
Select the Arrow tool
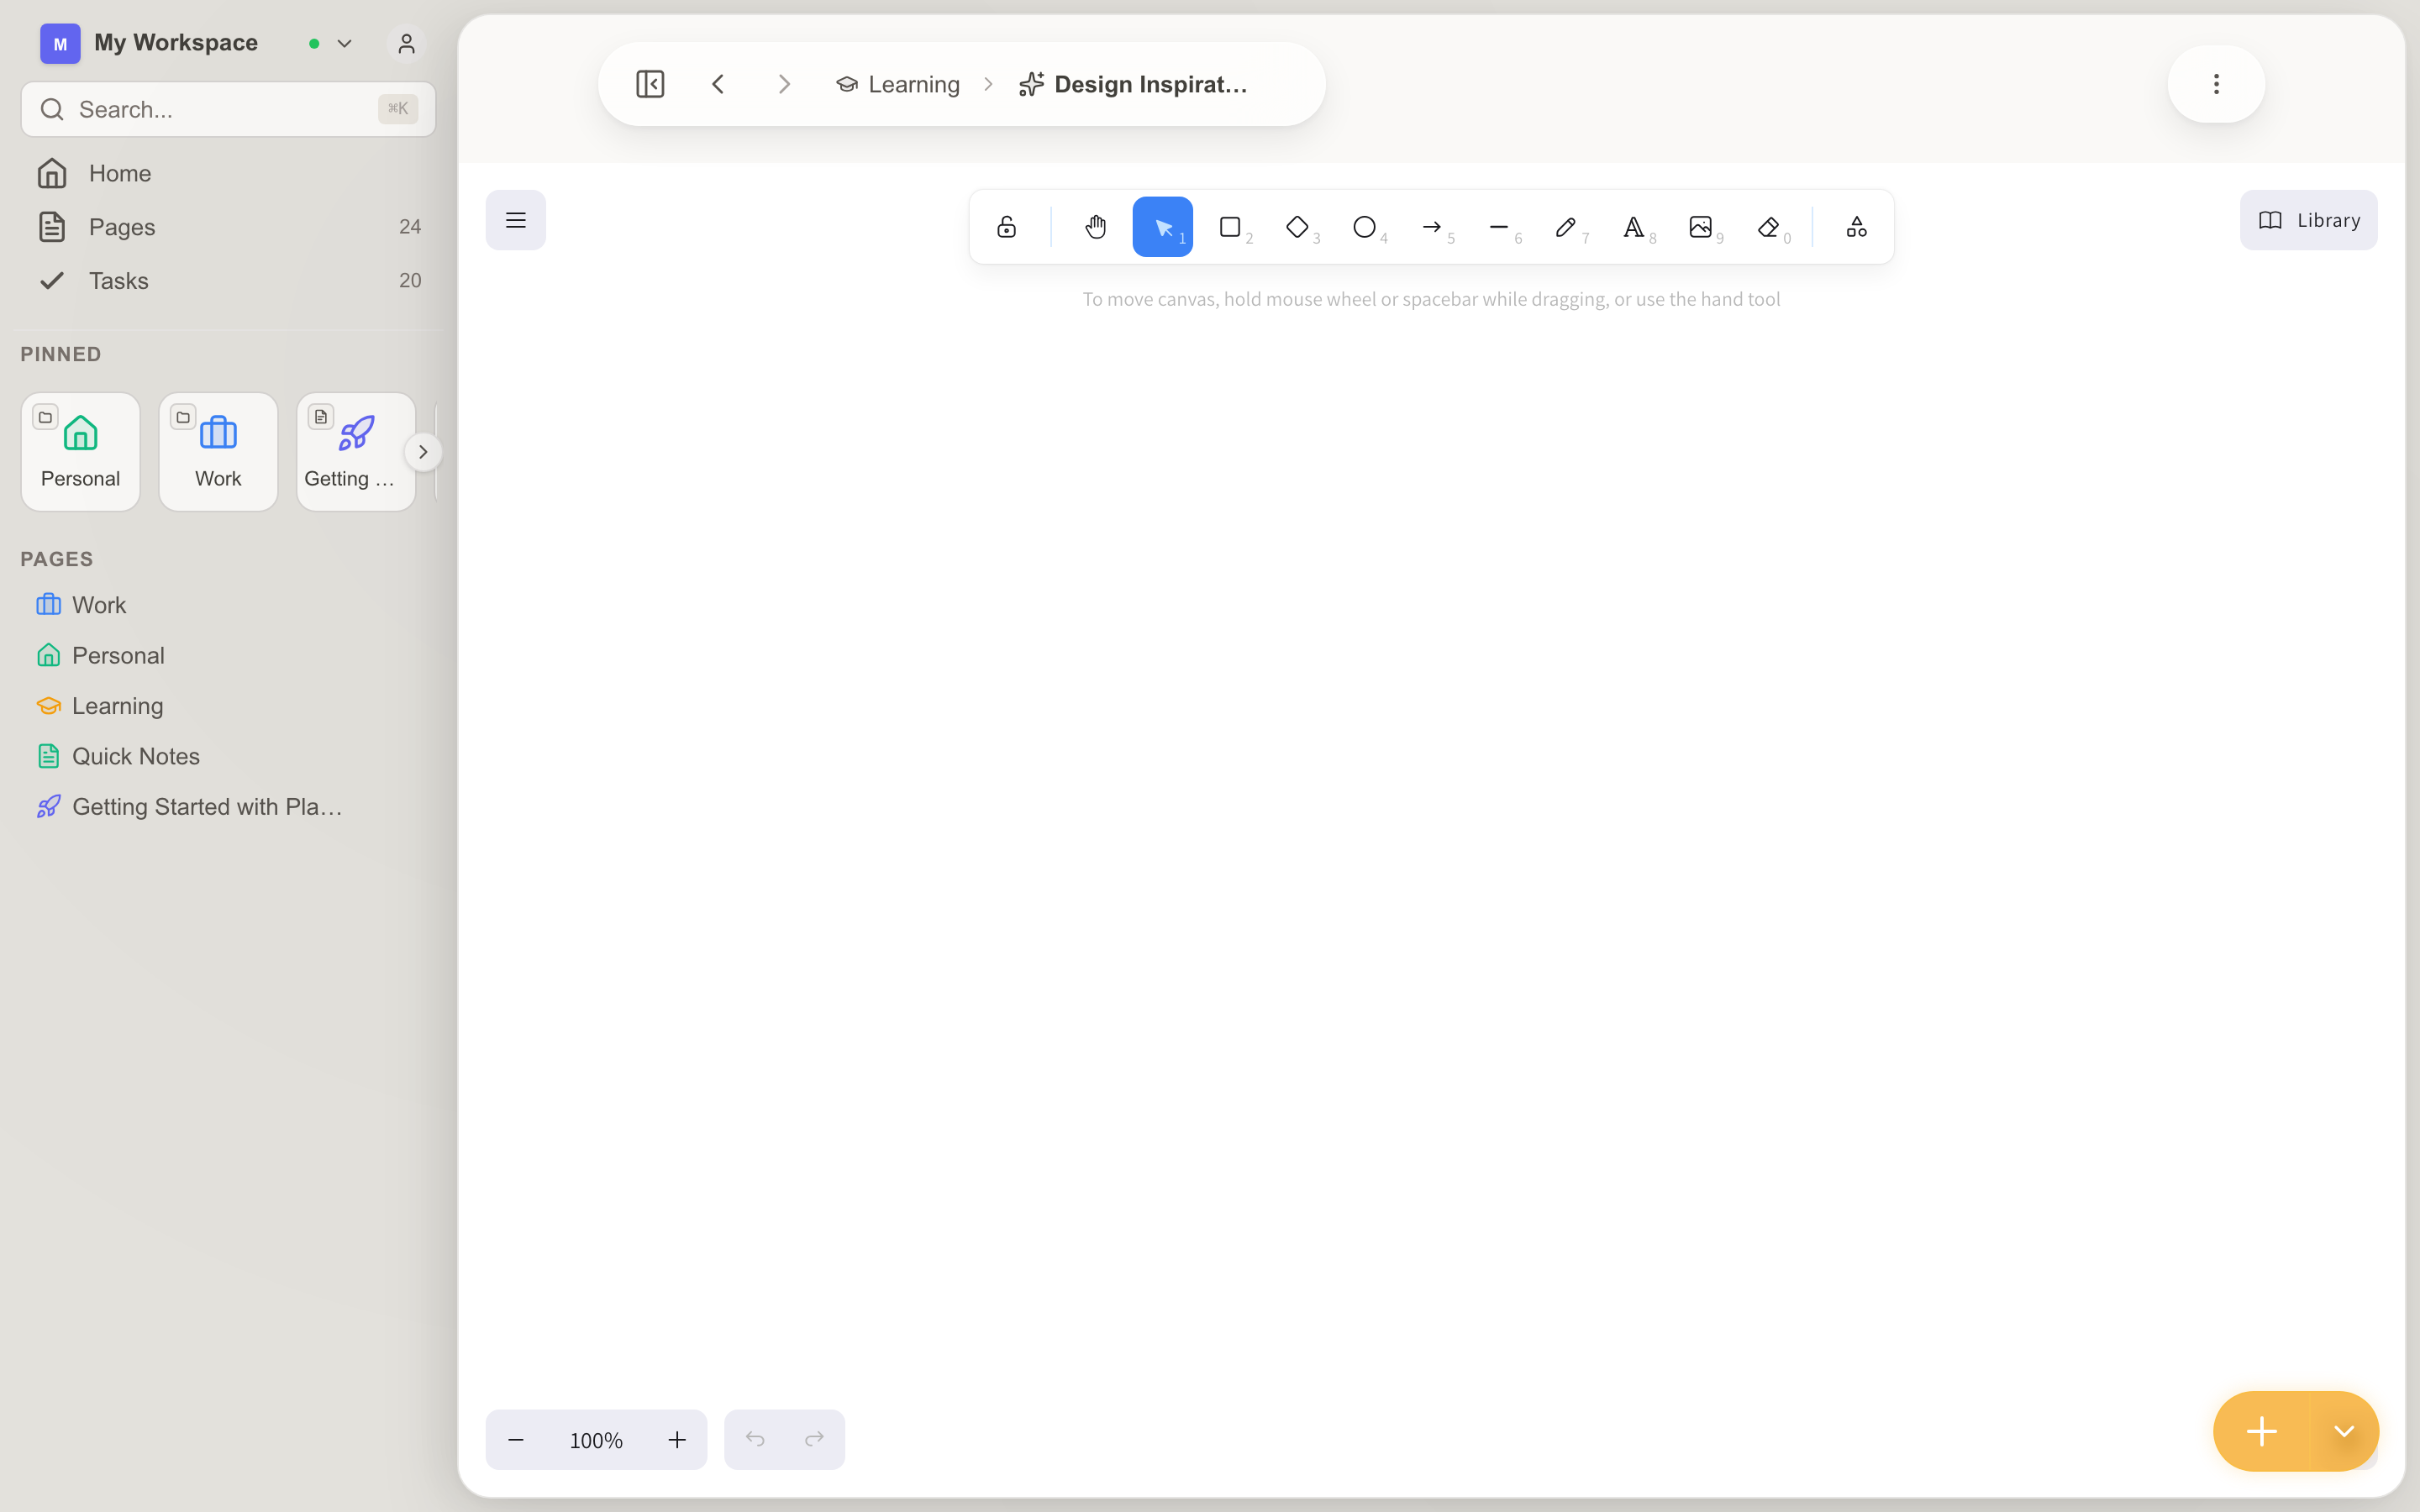(x=1431, y=227)
